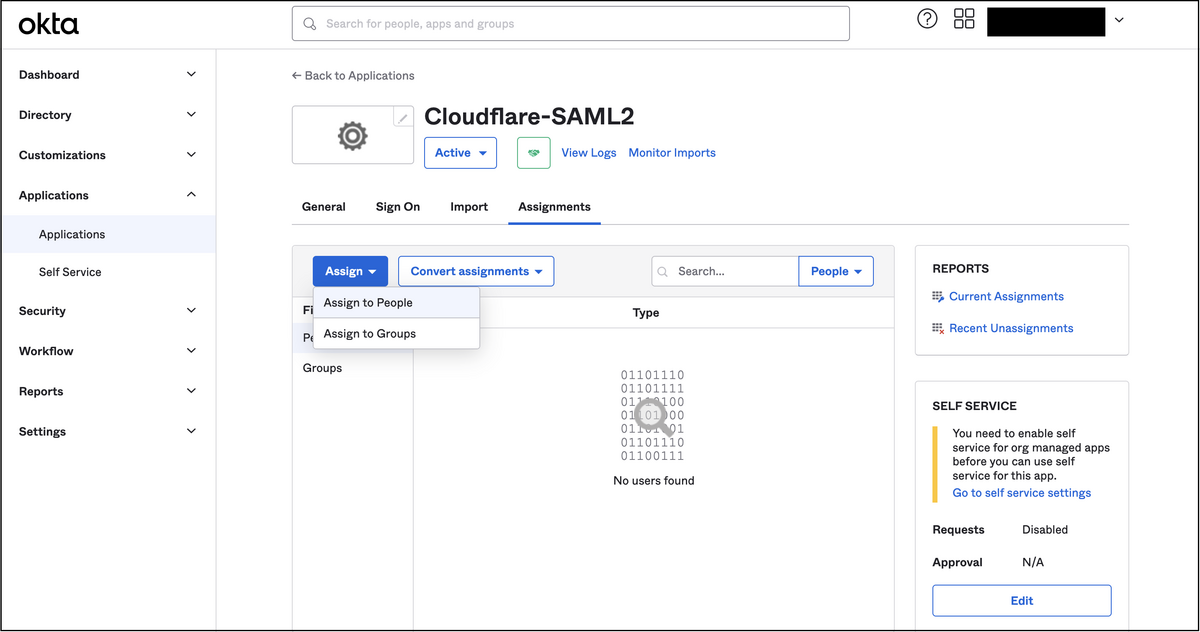Click the magnifier icon in assignments search box
This screenshot has width=1200, height=632.
663,271
